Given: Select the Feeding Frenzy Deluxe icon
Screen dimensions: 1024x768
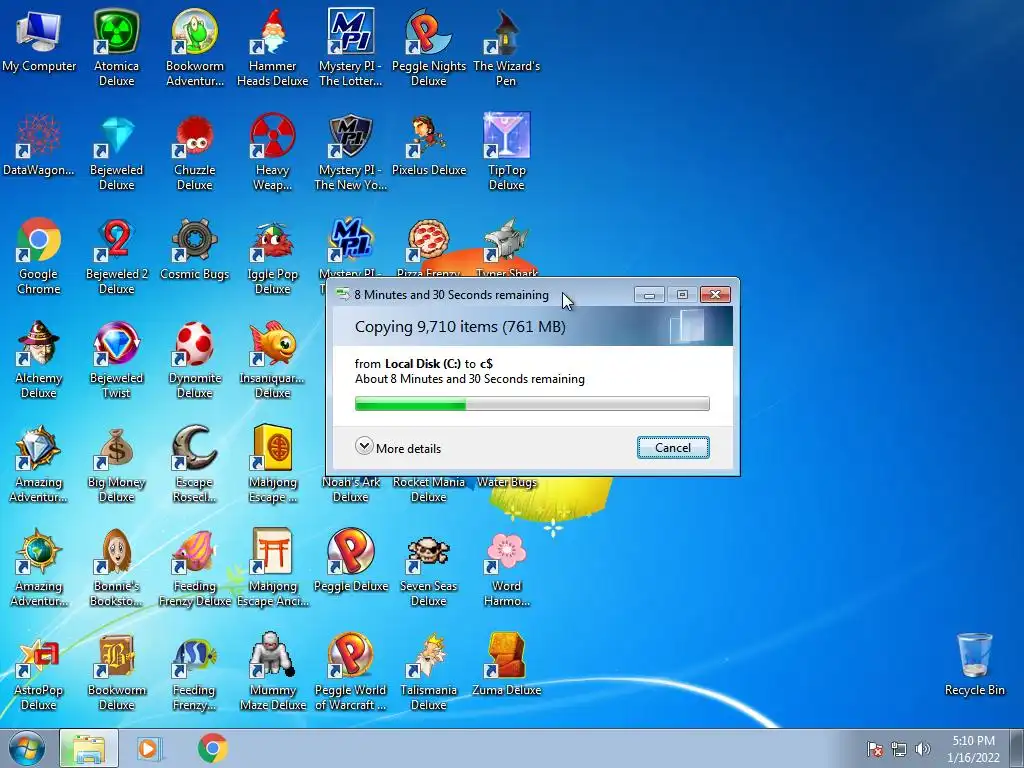Looking at the screenshot, I should pos(195,568).
